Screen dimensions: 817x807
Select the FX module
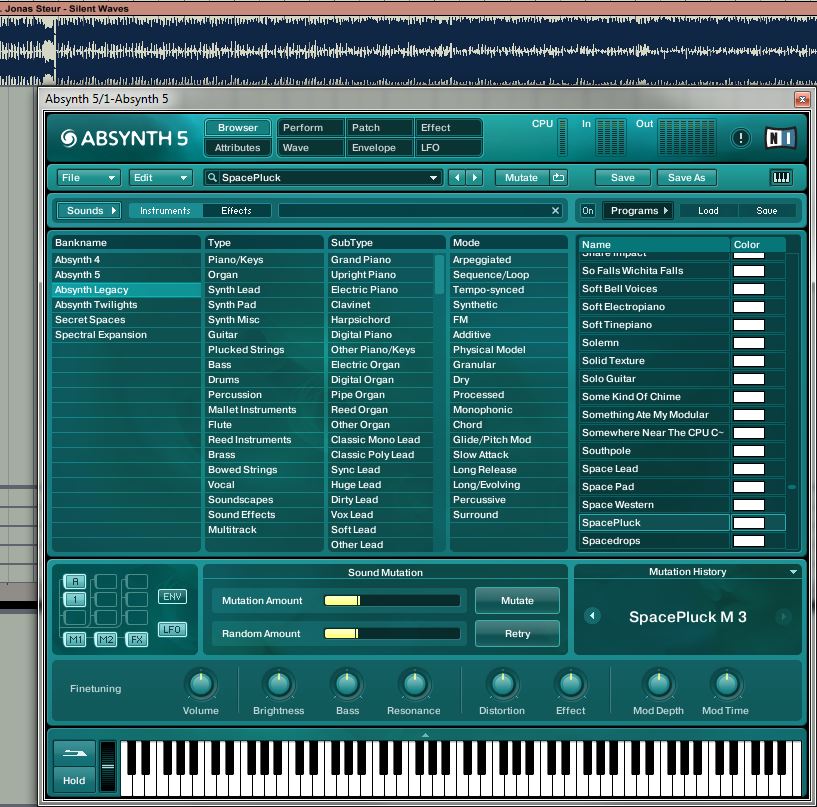click(137, 639)
